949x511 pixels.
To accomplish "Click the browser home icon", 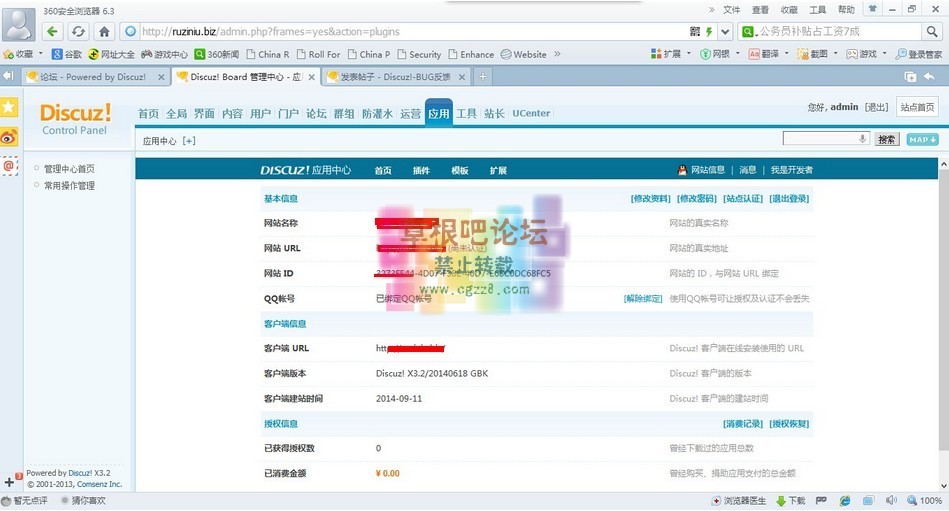I will click(104, 32).
